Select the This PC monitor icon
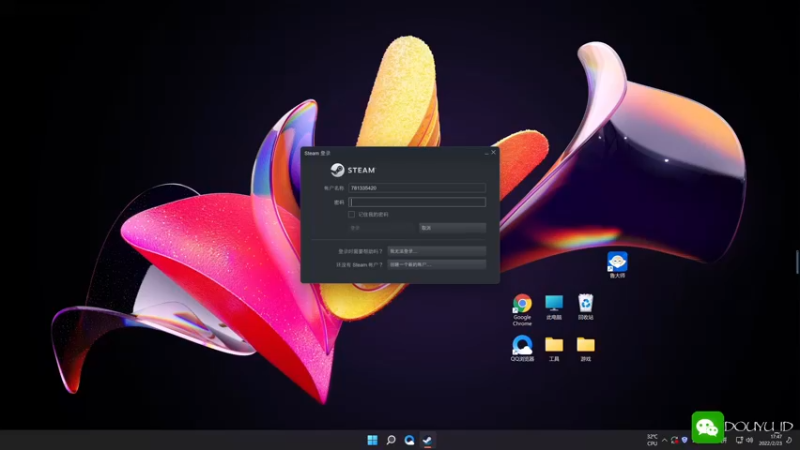This screenshot has height=450, width=800. (554, 307)
